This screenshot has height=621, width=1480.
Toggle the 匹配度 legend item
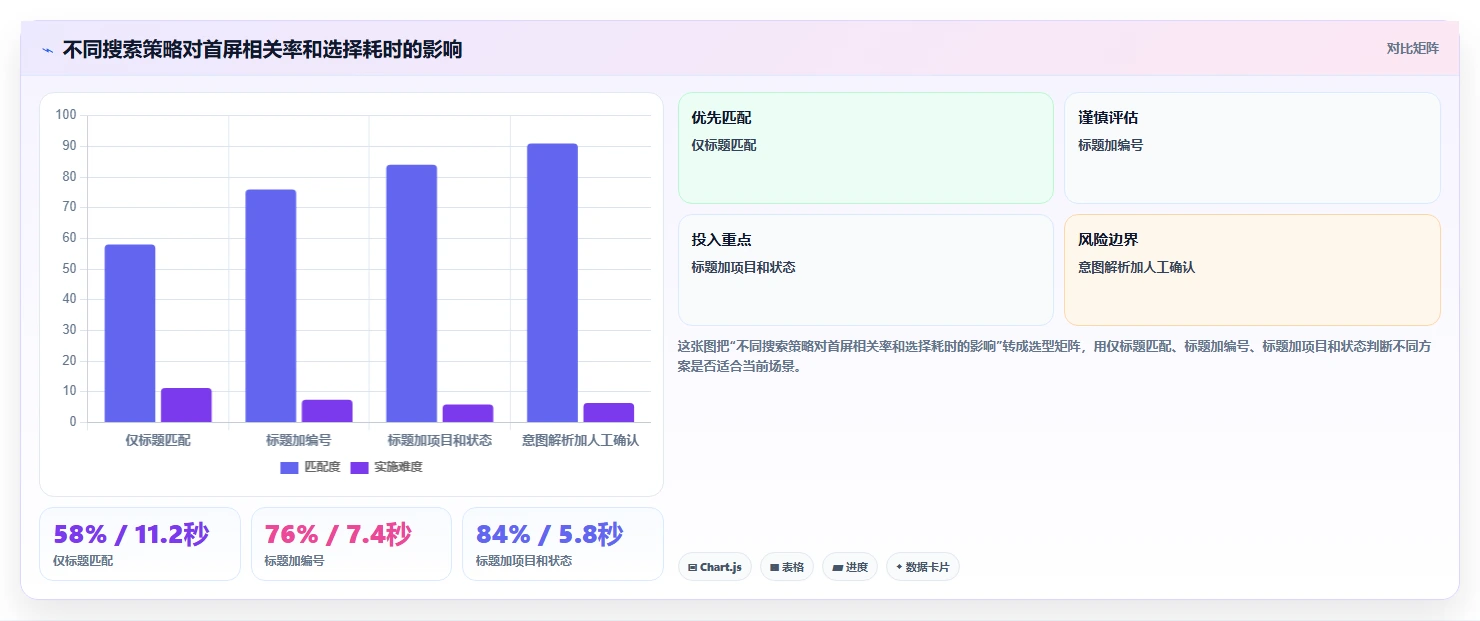point(310,467)
